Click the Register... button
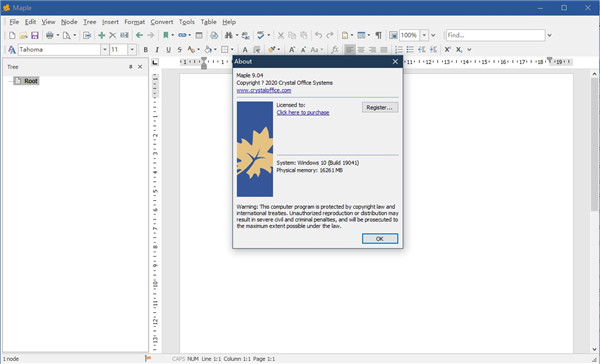The height and width of the screenshot is (364, 600). point(380,107)
